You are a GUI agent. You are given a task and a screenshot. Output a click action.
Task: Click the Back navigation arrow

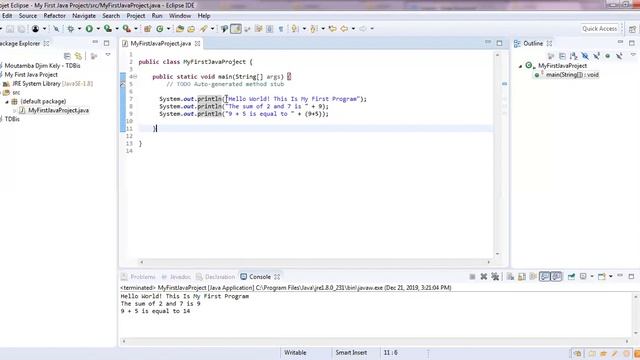[x=344, y=29]
